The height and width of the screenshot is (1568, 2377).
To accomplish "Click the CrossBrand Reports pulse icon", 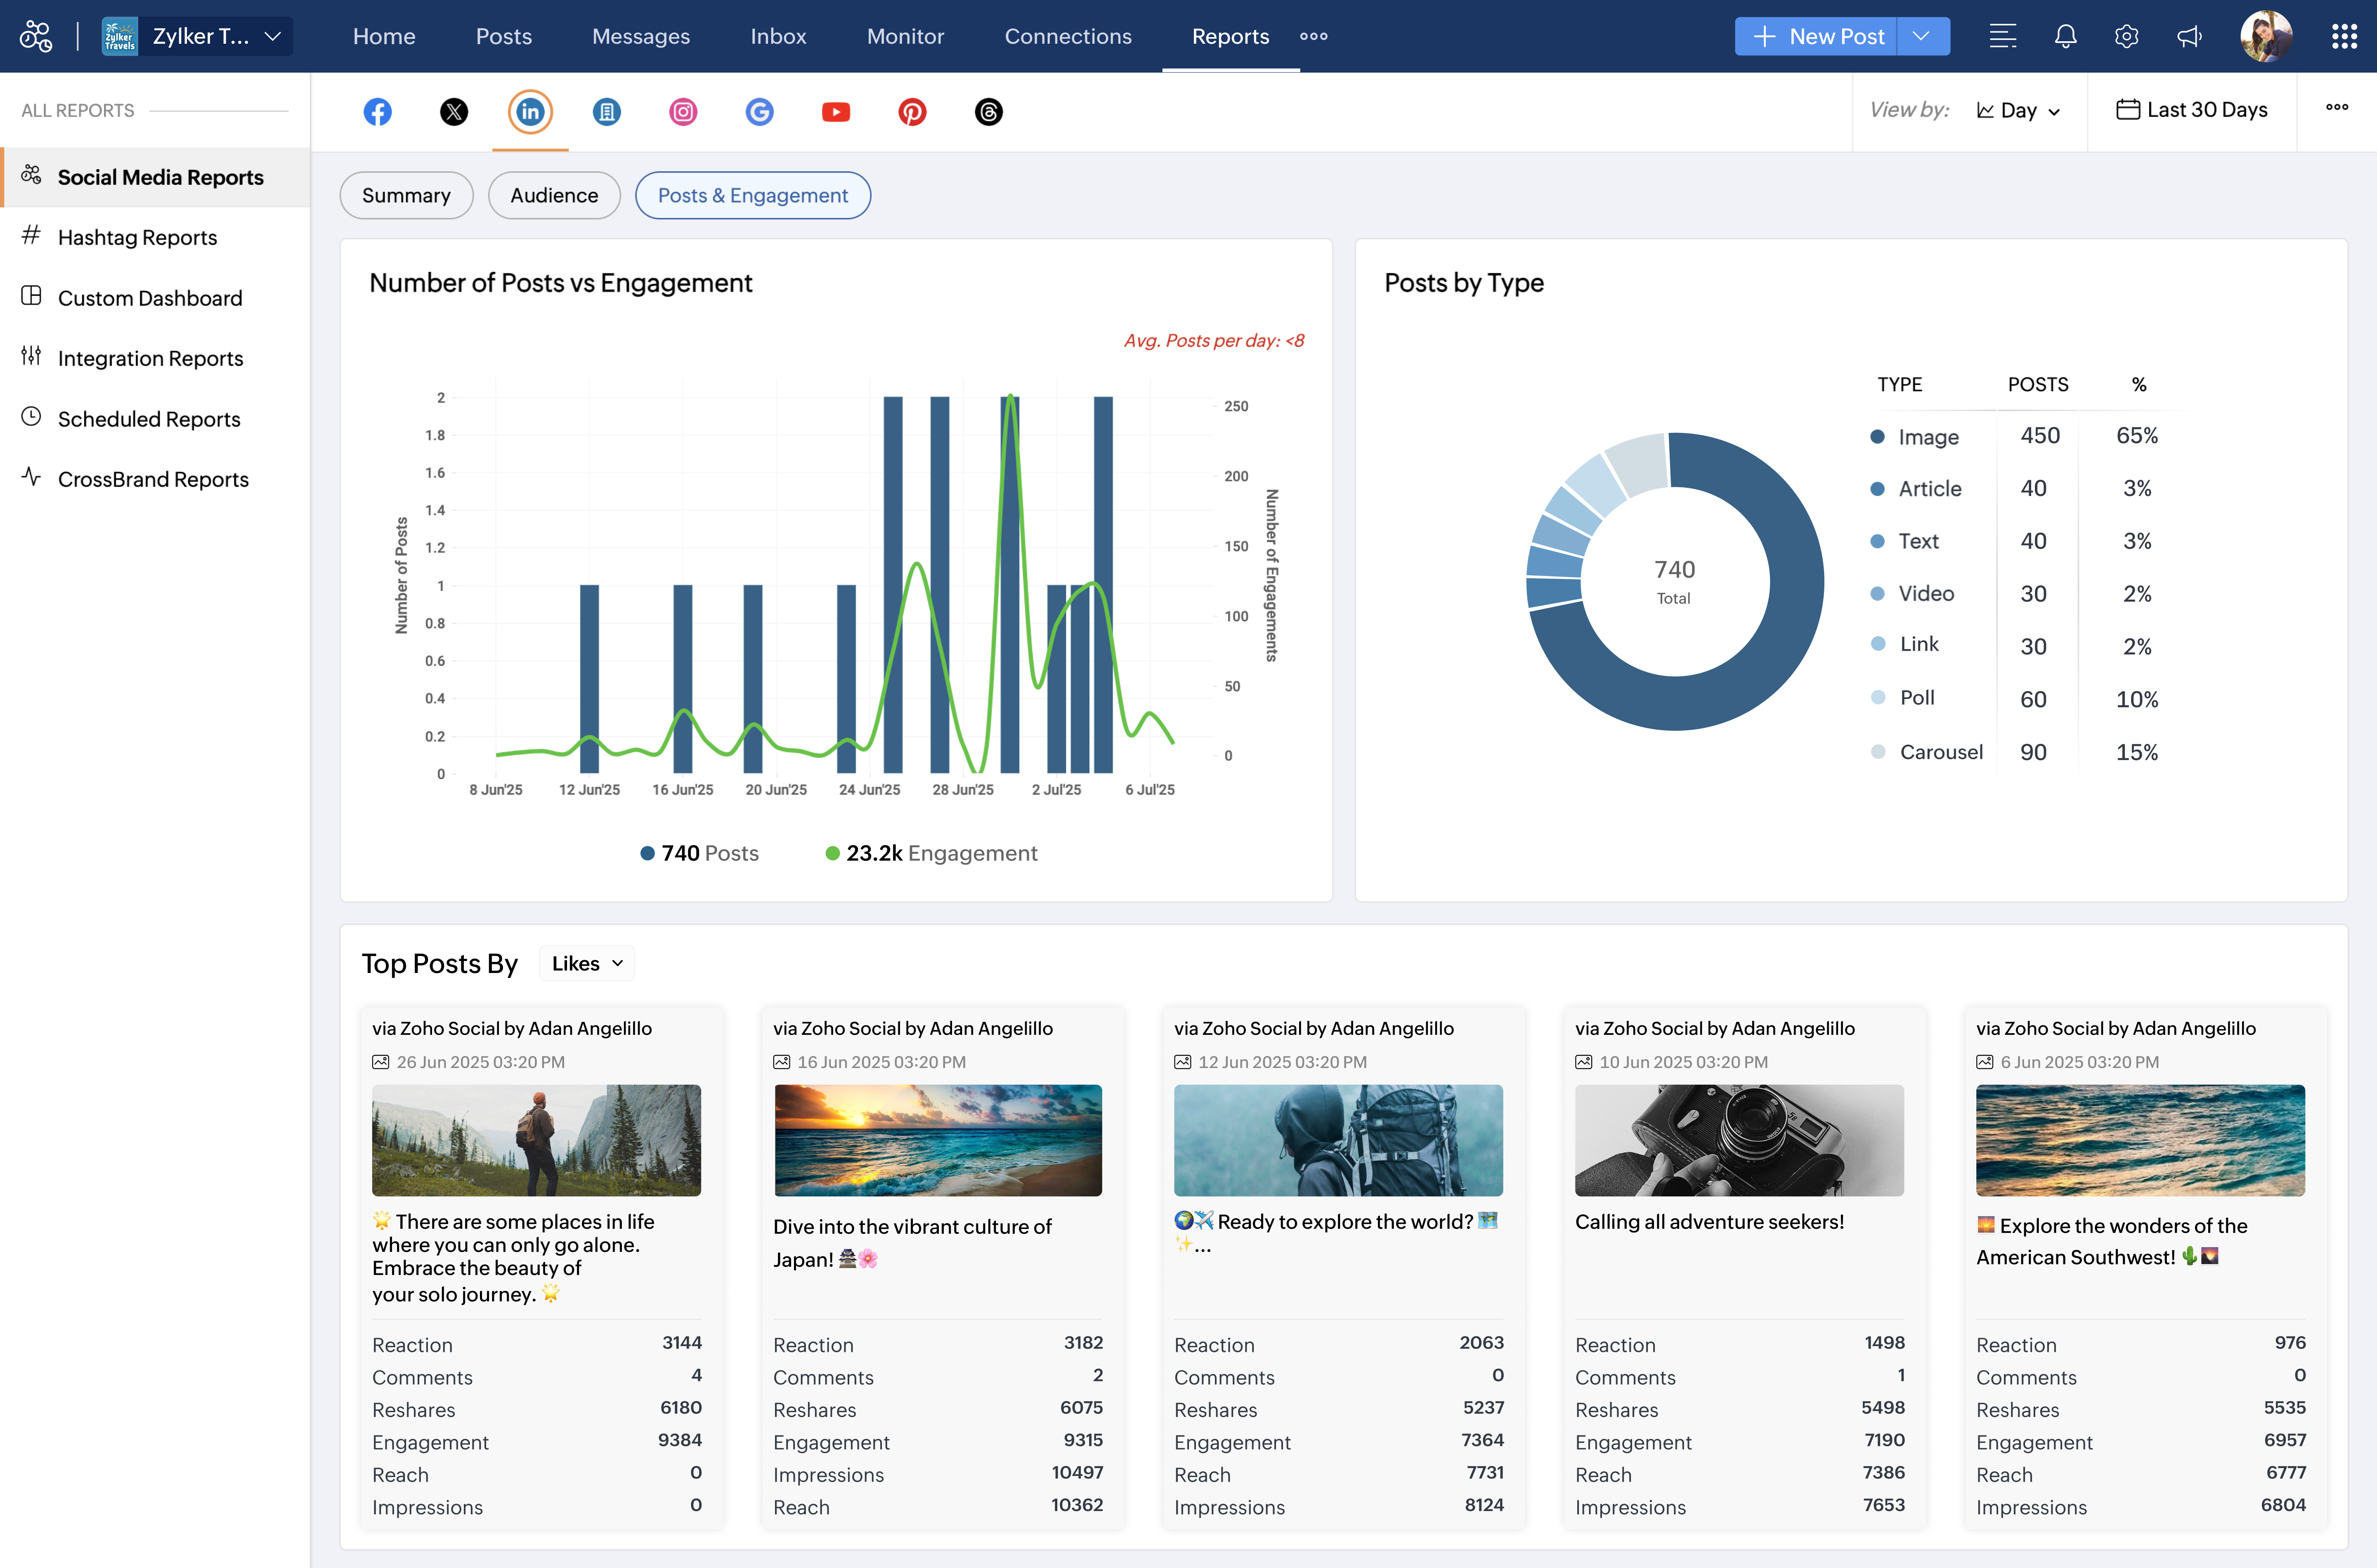I will tap(31, 477).
